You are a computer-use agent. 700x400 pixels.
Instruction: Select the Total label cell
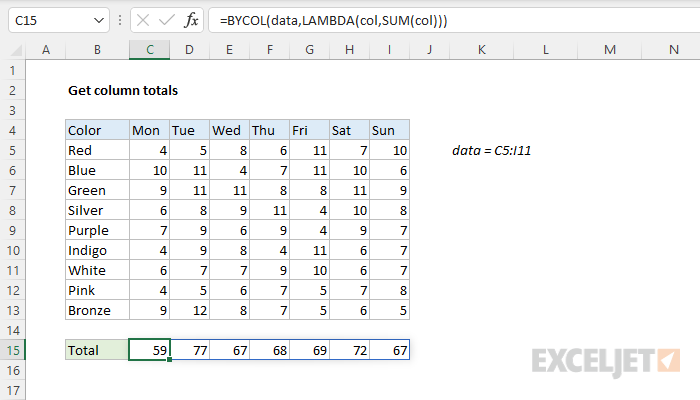point(97,350)
